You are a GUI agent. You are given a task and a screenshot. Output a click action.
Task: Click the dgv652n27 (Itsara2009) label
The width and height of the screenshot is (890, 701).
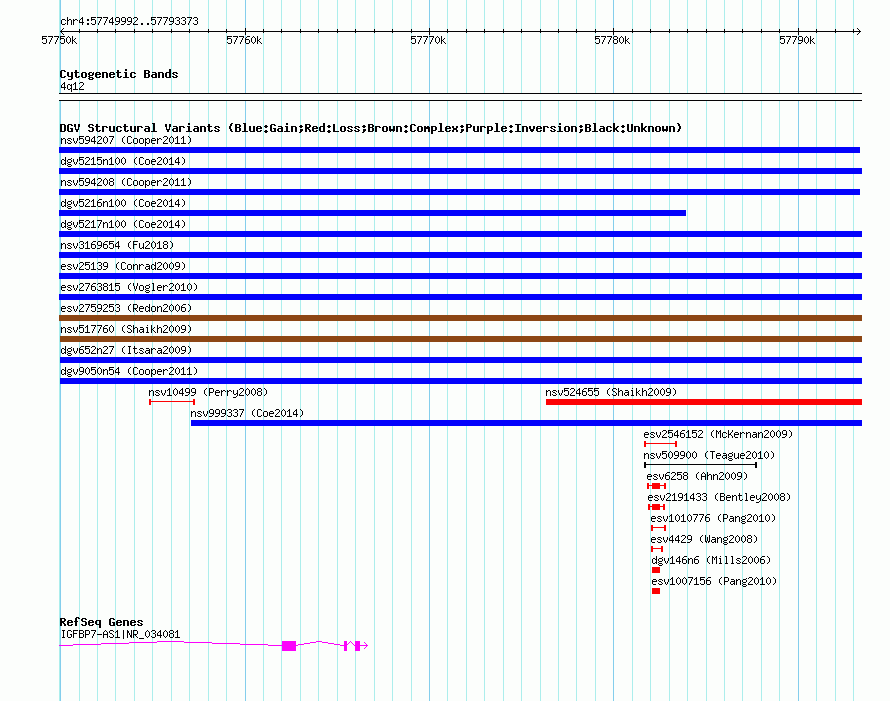(126, 350)
